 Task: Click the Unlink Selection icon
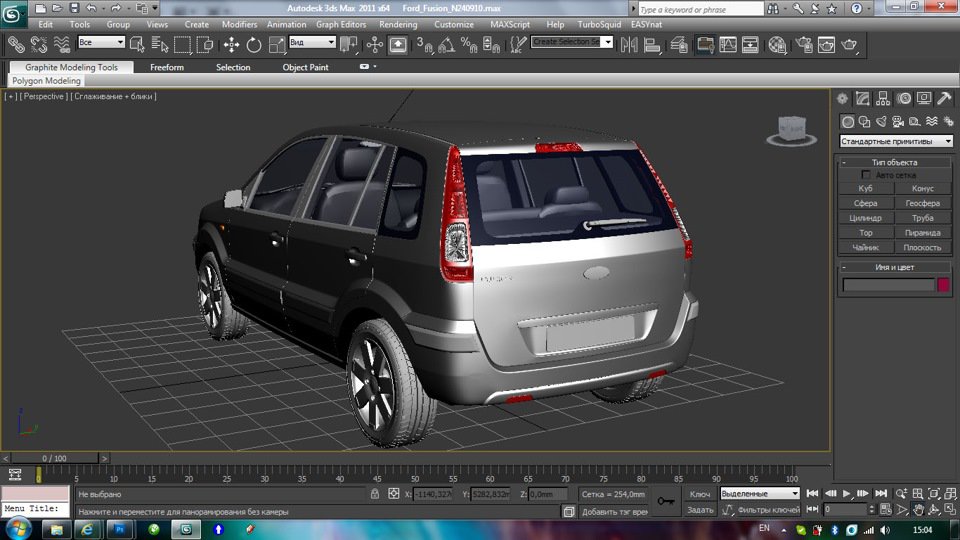[x=39, y=44]
